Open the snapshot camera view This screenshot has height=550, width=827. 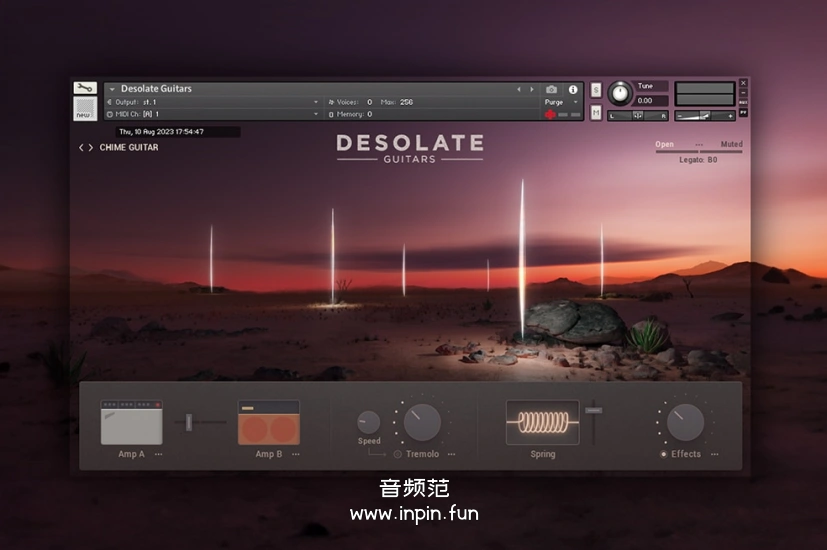pos(551,89)
